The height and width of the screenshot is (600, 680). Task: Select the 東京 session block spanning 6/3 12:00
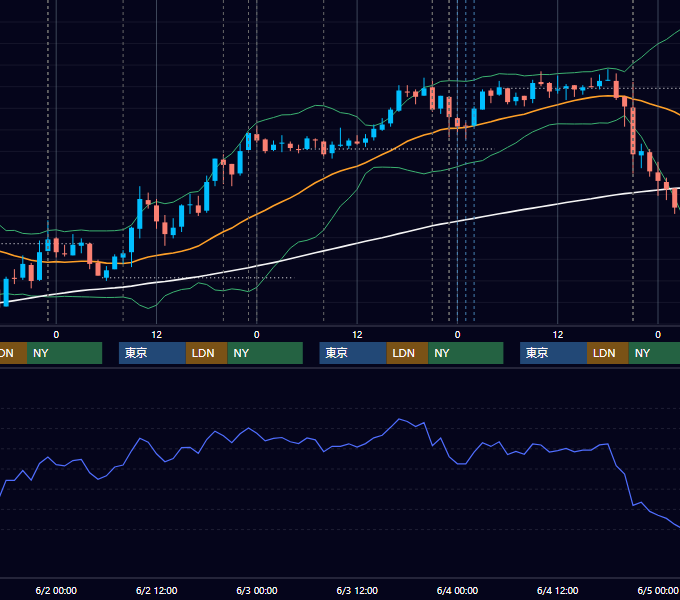[353, 353]
